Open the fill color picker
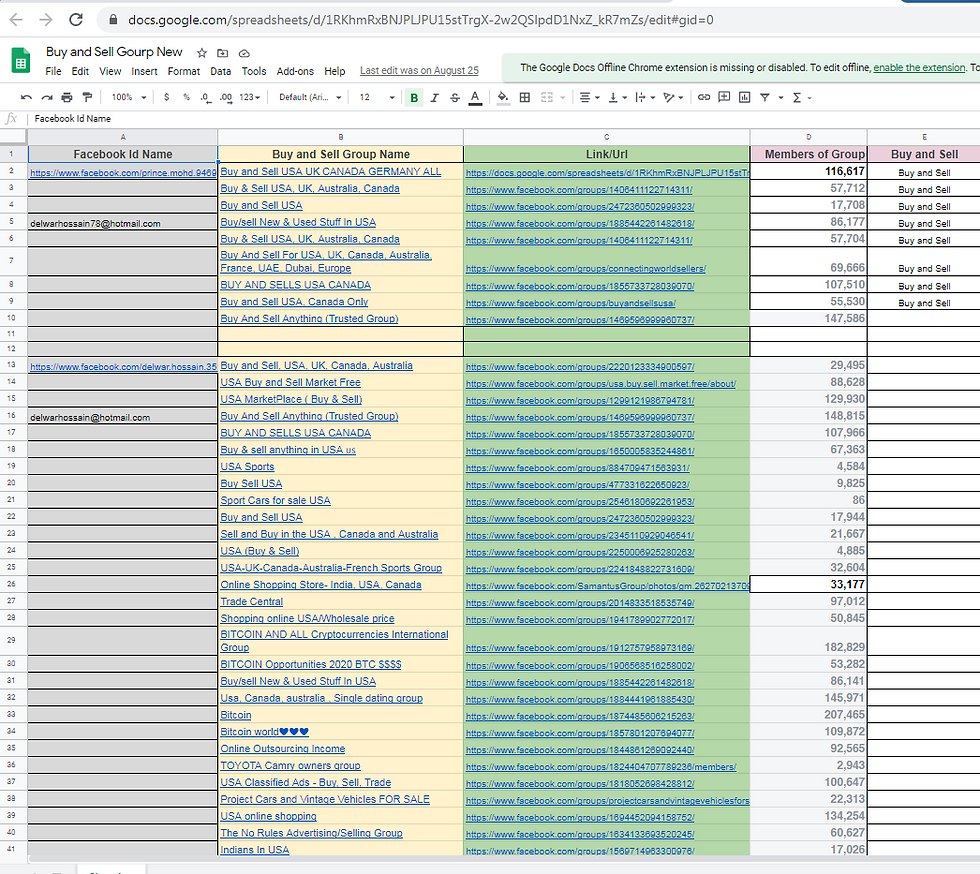 coord(503,98)
